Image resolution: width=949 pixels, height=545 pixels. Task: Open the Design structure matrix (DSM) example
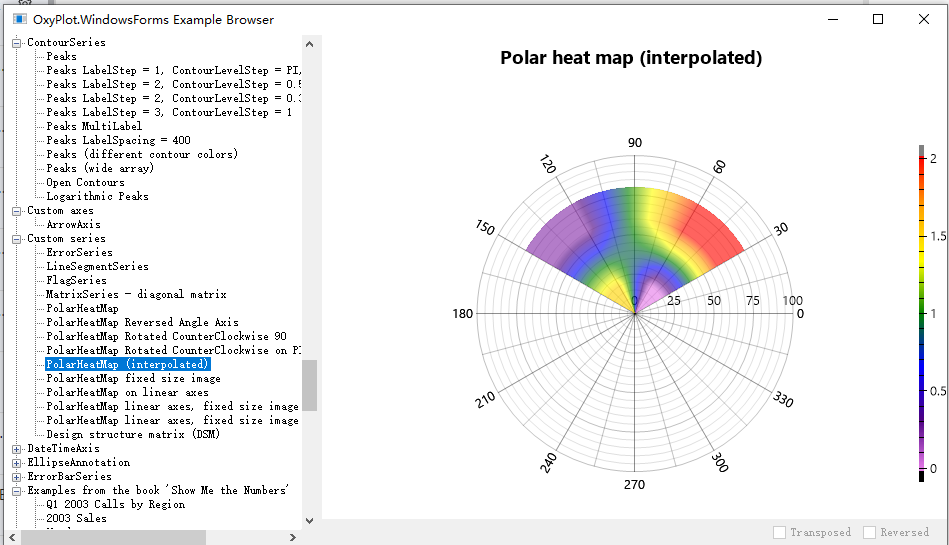click(x=133, y=435)
